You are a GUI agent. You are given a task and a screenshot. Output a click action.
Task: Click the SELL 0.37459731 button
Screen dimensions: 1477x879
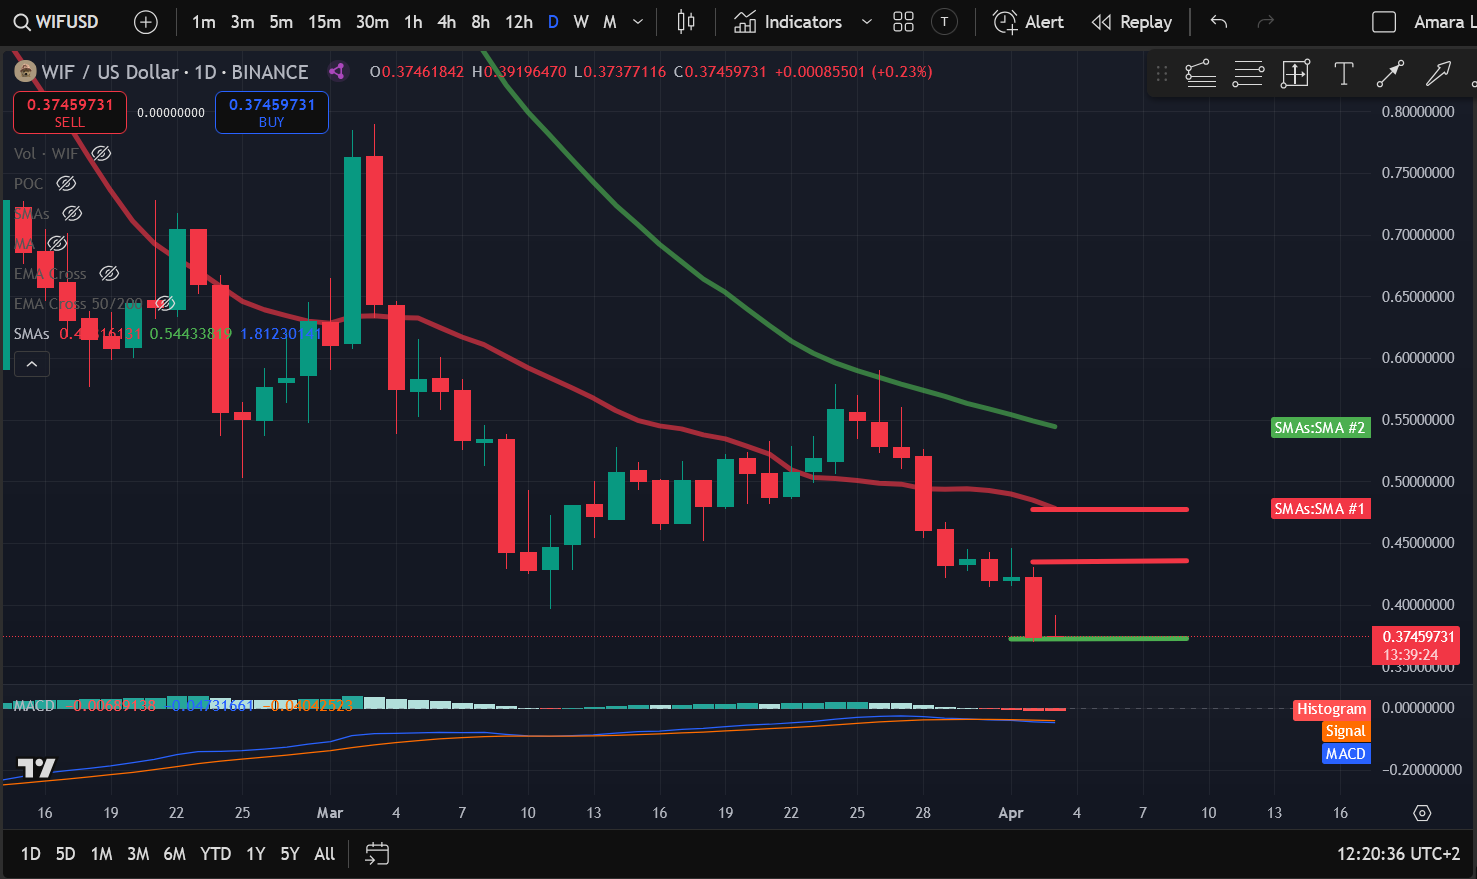pyautogui.click(x=70, y=112)
